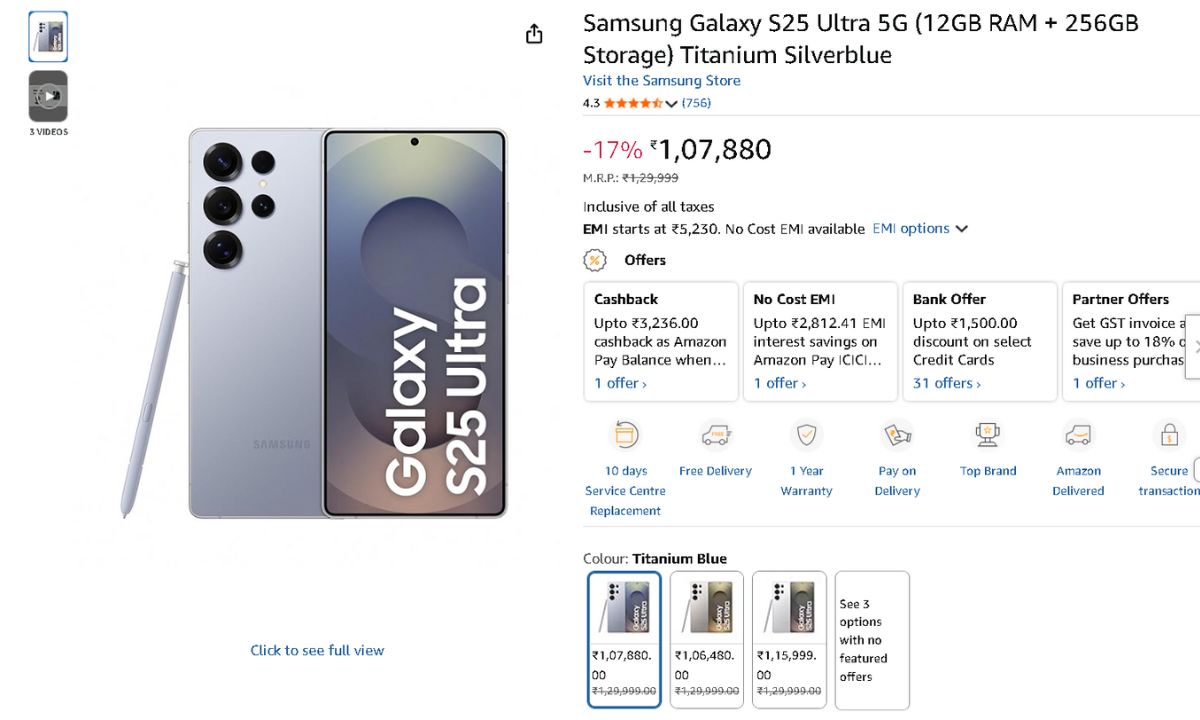This screenshot has height=720, width=1200.
Task: Click the Free Delivery truck icon
Action: click(x=715, y=435)
